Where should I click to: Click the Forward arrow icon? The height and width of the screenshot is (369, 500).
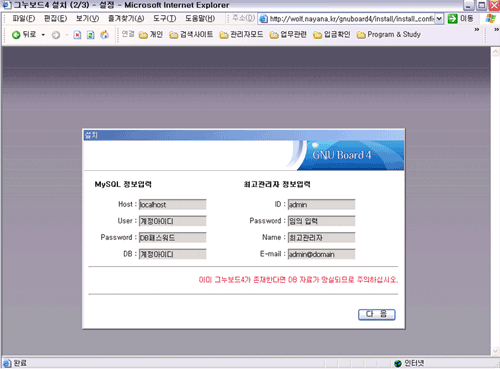[x=56, y=35]
